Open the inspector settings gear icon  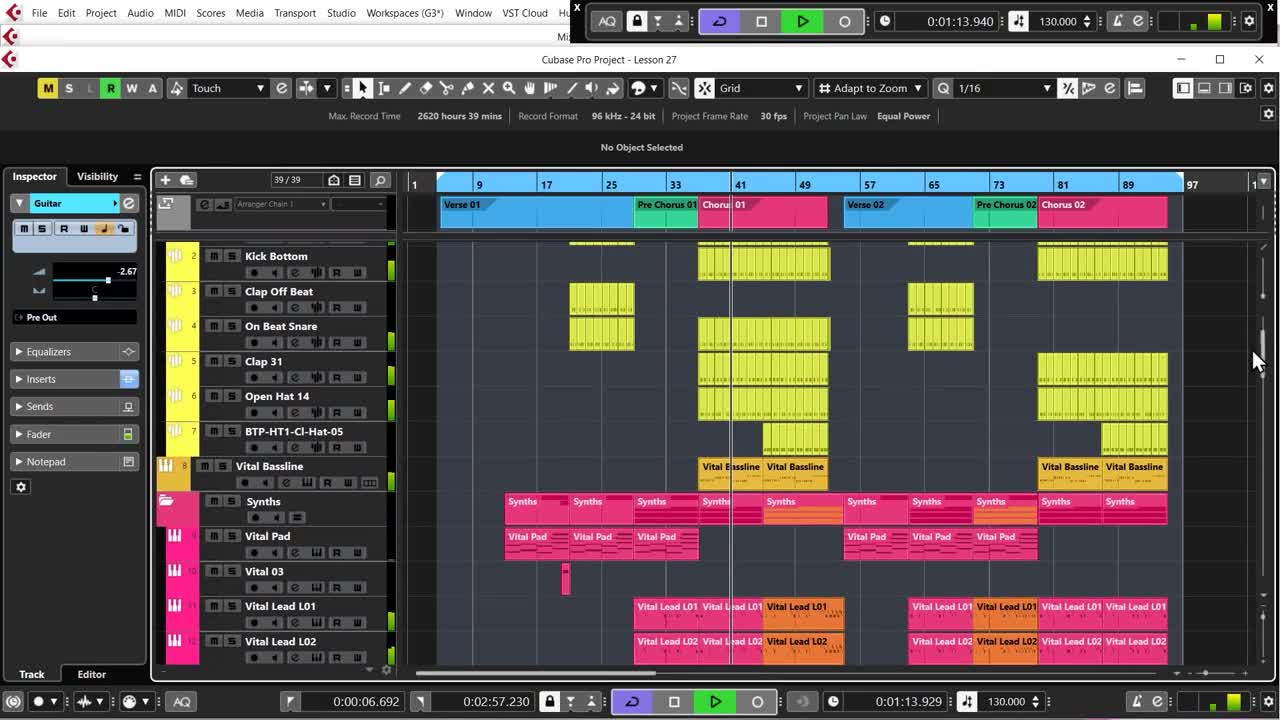tap(21, 487)
